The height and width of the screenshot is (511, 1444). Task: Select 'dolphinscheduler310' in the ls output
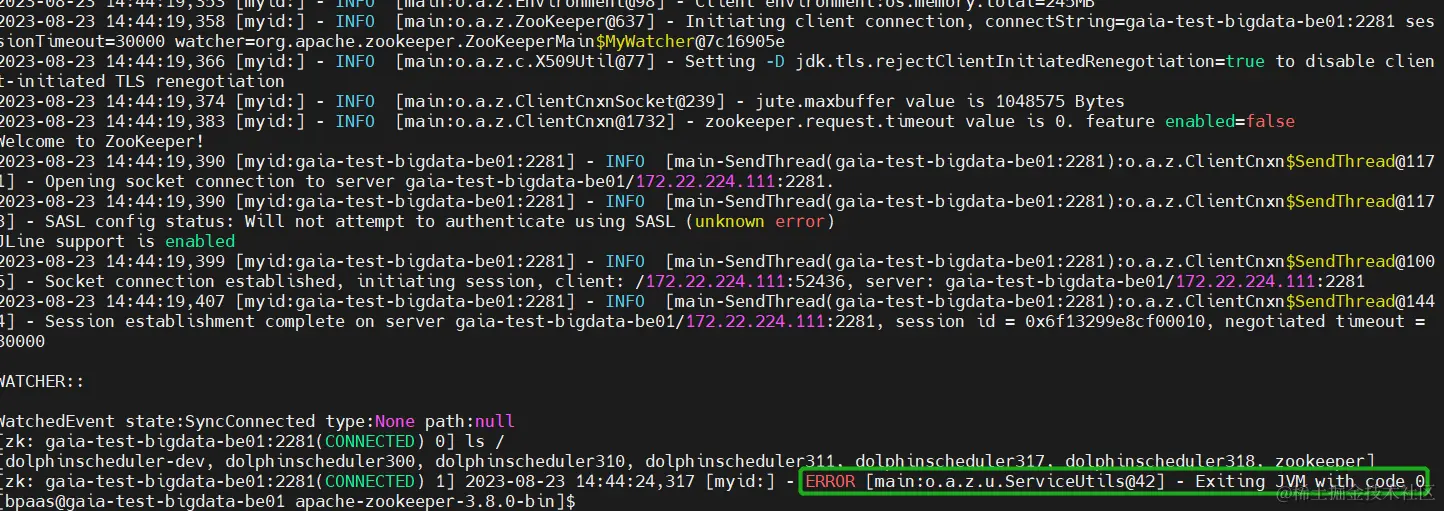point(530,461)
